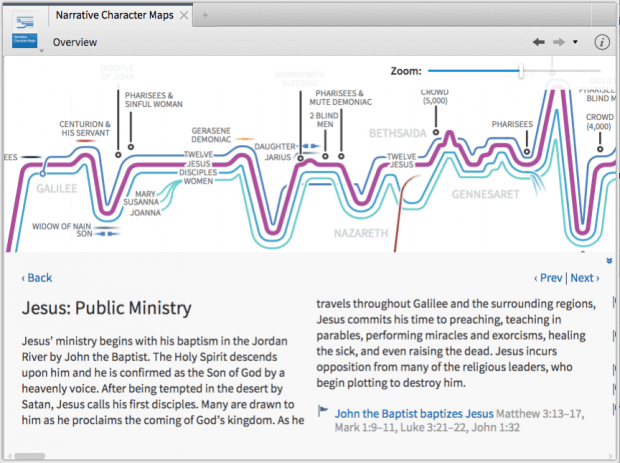This screenshot has width=620, height=463.
Task: Go to the Next narrative section
Action: click(585, 278)
